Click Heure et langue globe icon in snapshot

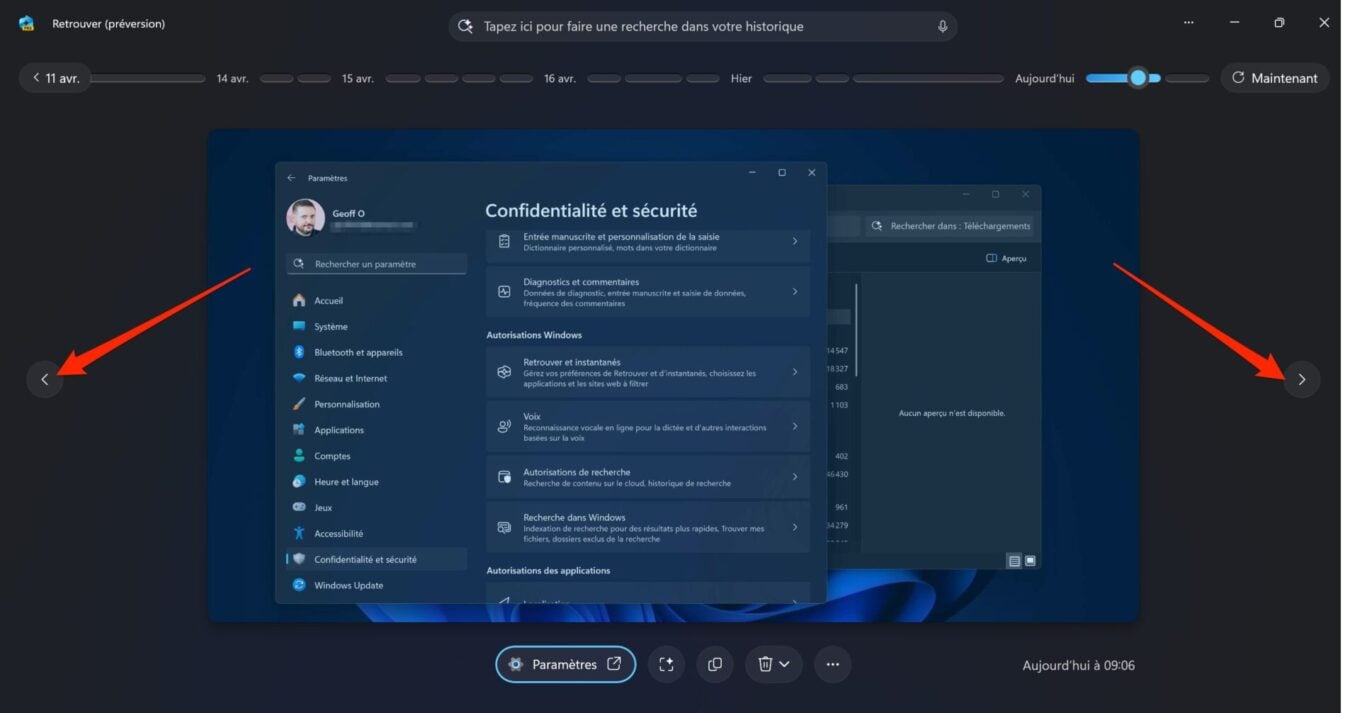[x=298, y=482]
